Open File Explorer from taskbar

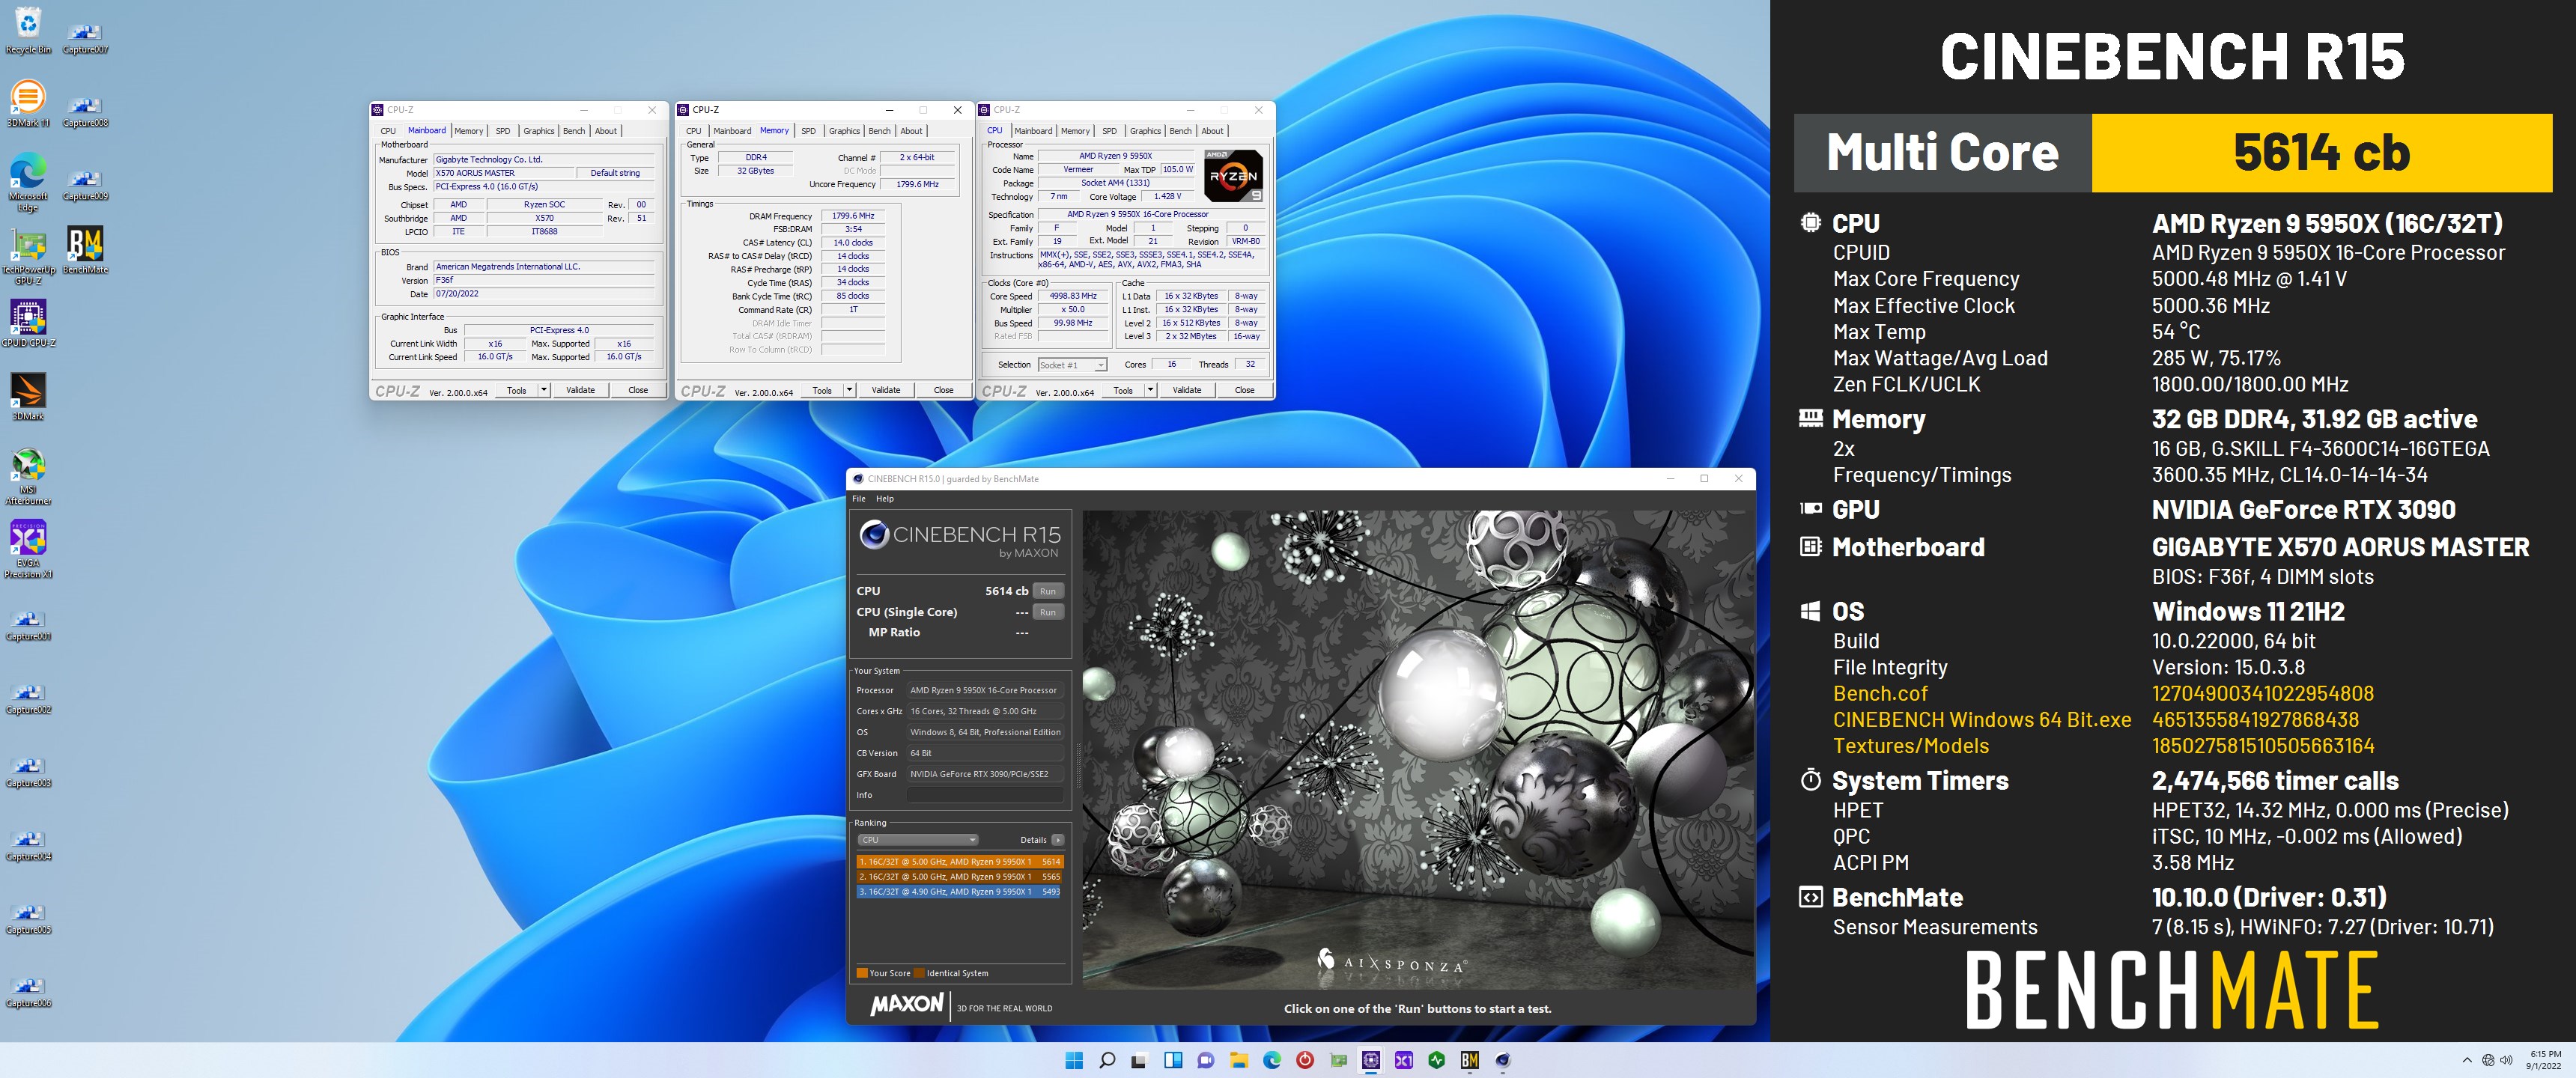[1239, 1060]
